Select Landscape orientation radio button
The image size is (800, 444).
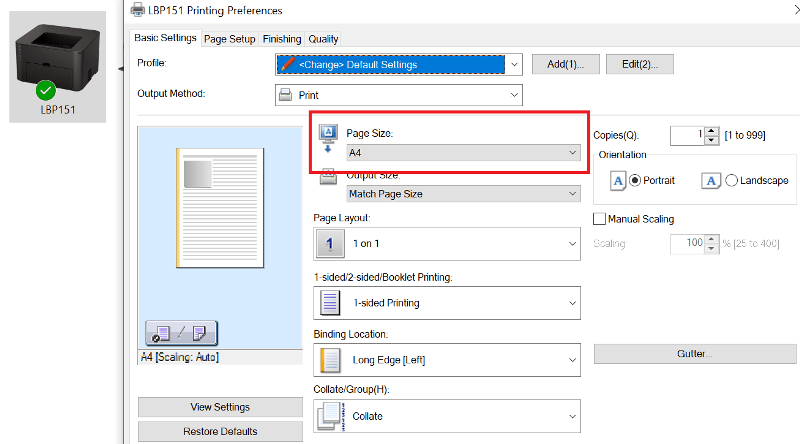[731, 181]
